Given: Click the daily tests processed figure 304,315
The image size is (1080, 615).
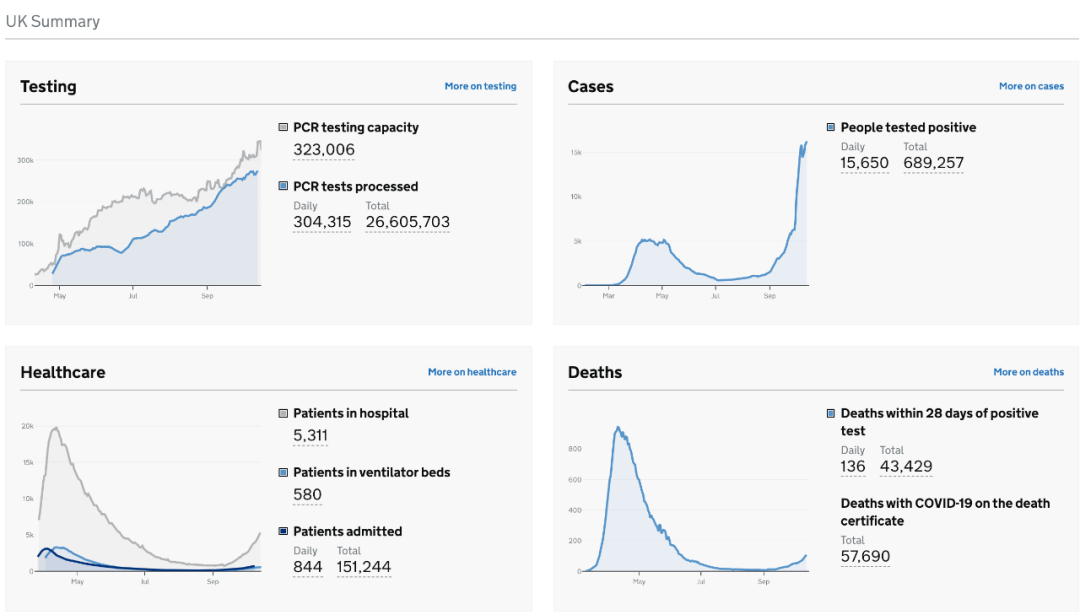Looking at the screenshot, I should coord(322,222).
